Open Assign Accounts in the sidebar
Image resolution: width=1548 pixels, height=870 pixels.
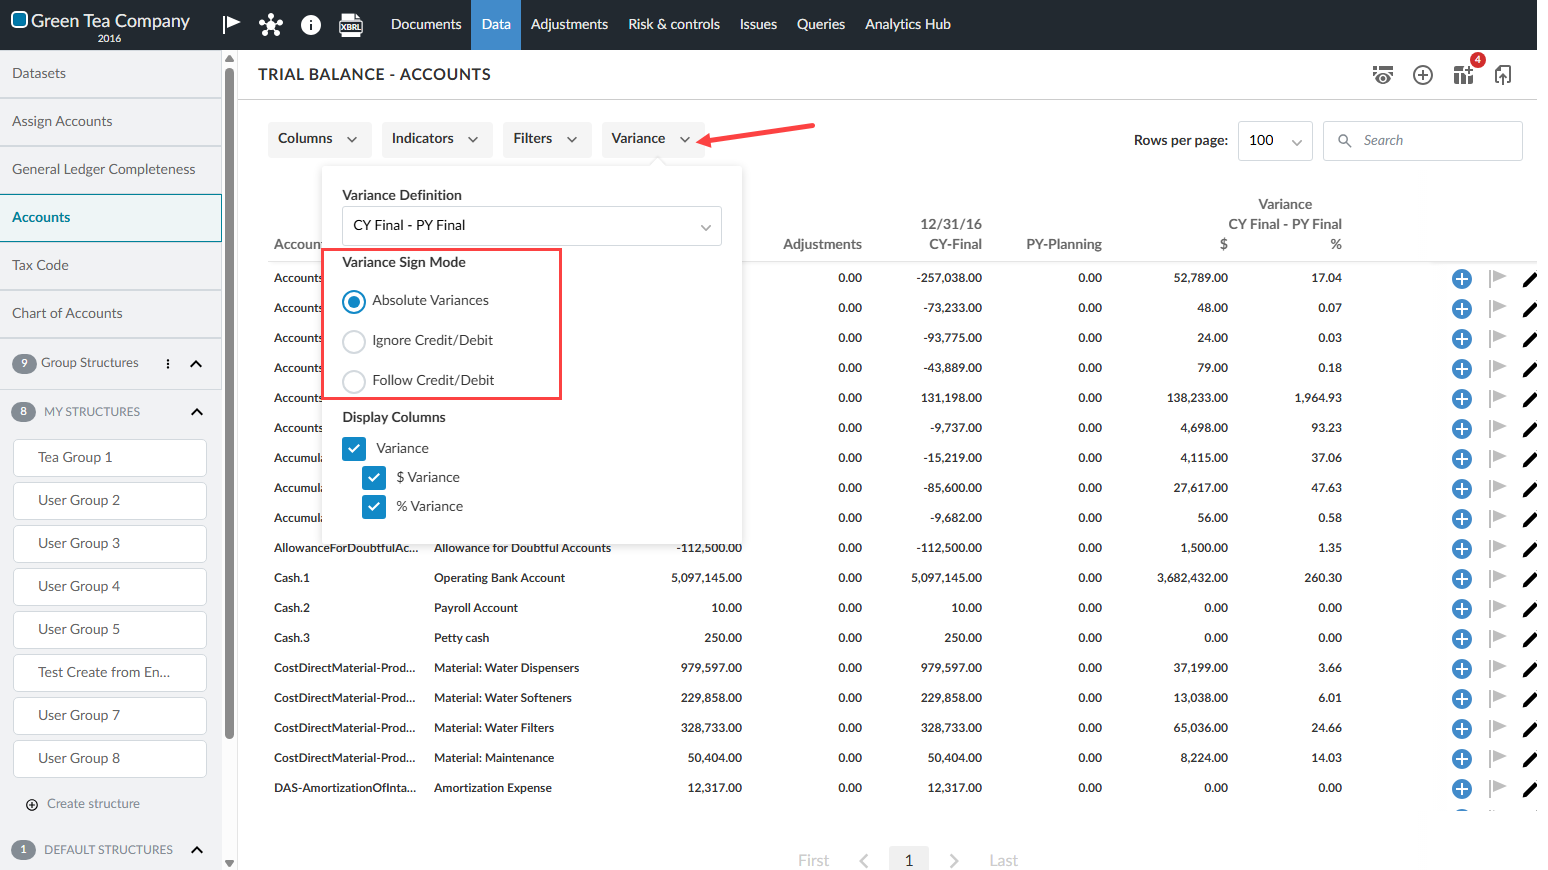pyautogui.click(x=110, y=122)
